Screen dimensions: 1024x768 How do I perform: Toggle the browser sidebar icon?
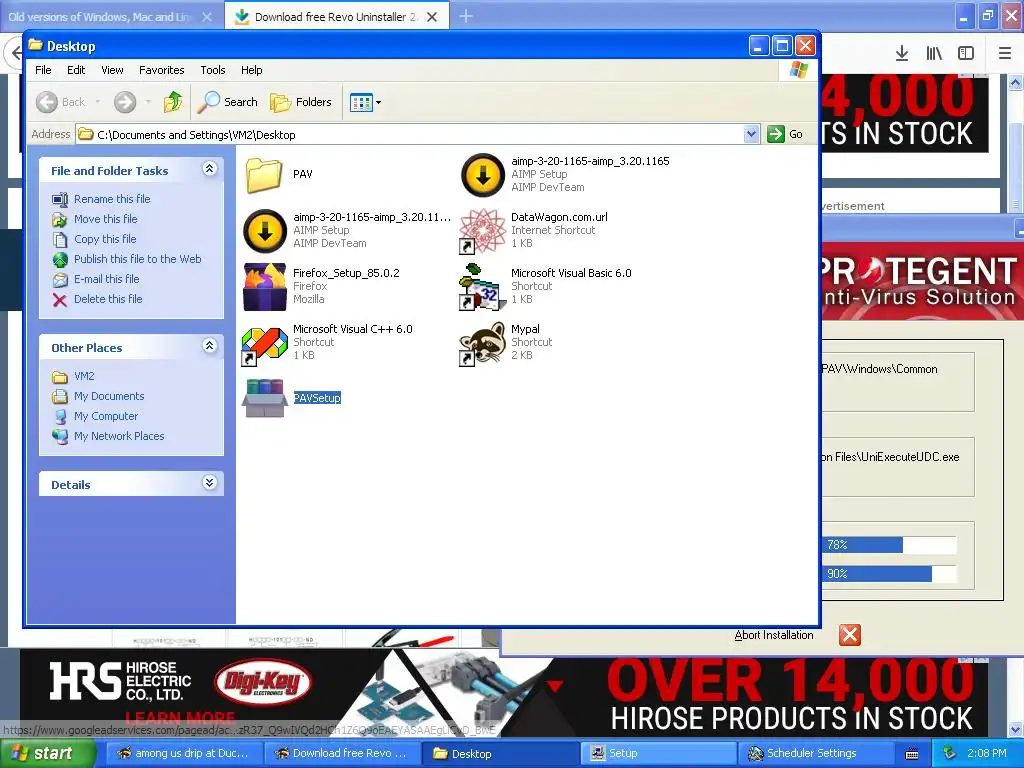tap(966, 54)
